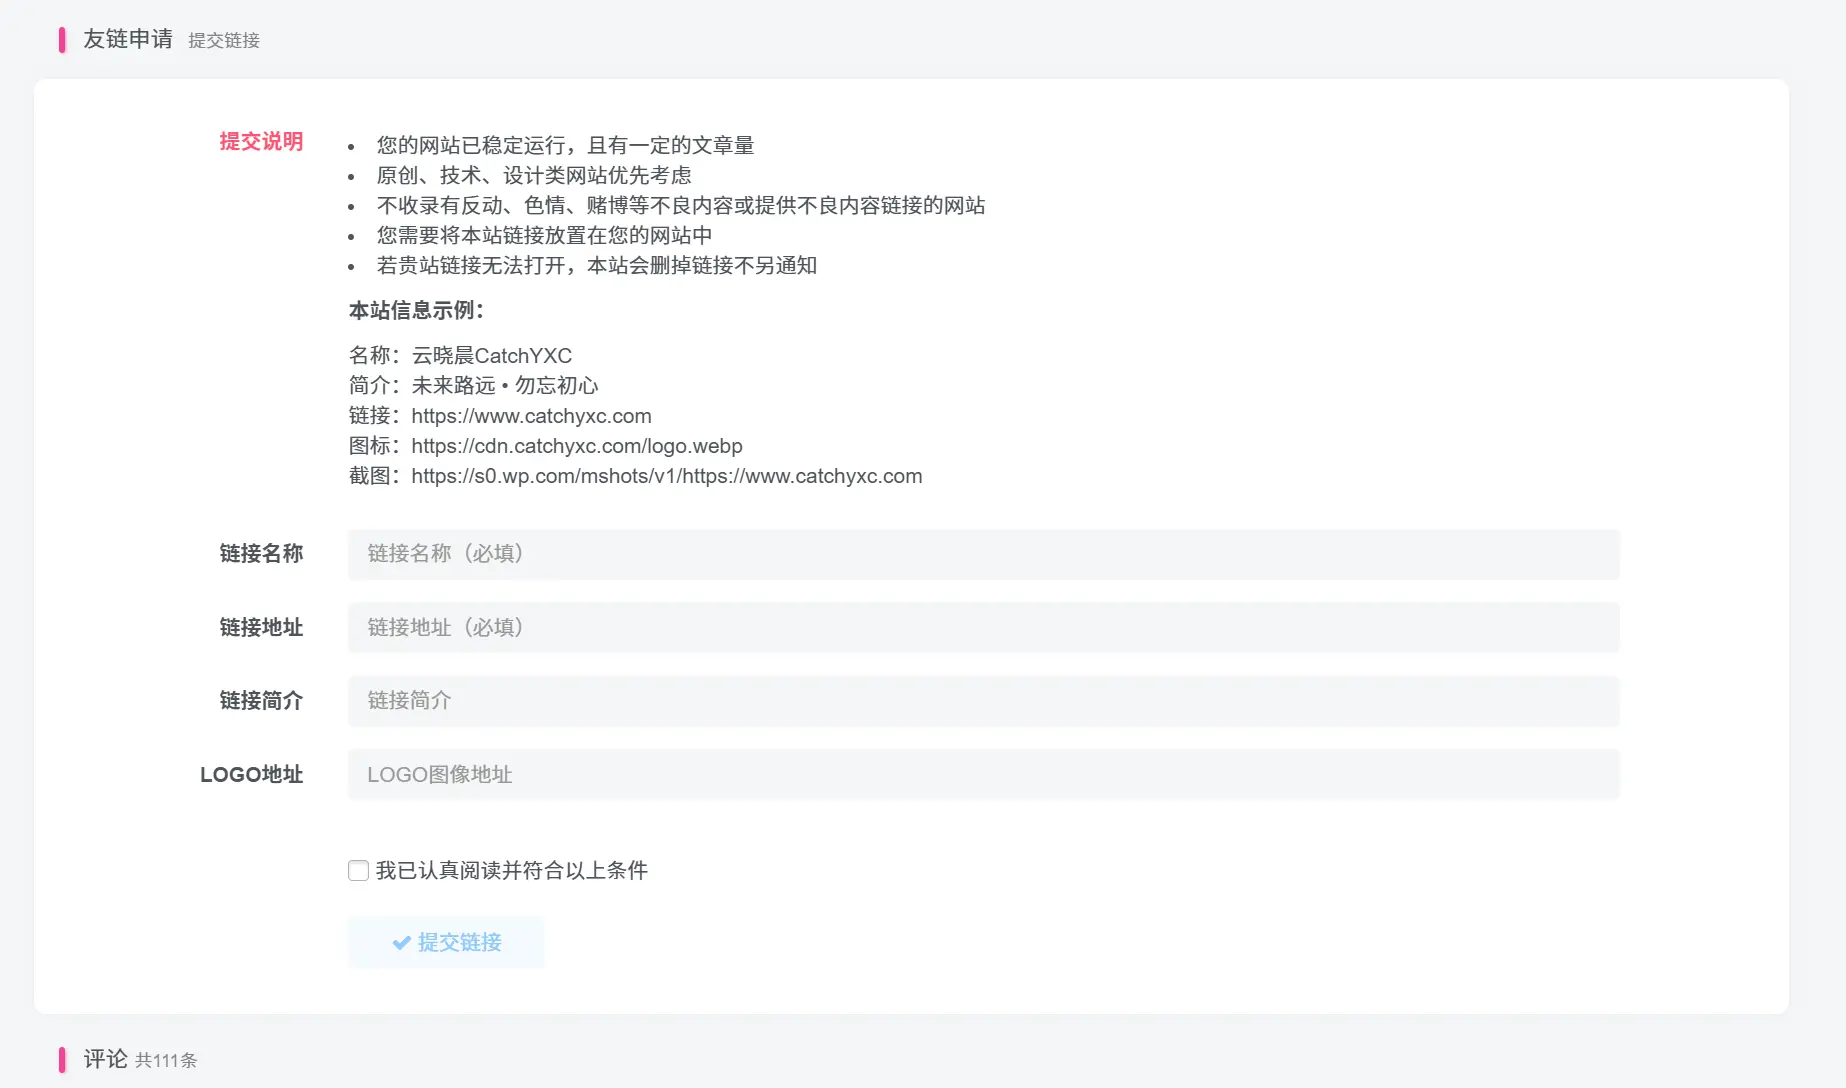
Task: Click the pink bar beside 友链申请 heading
Action: click(x=63, y=39)
